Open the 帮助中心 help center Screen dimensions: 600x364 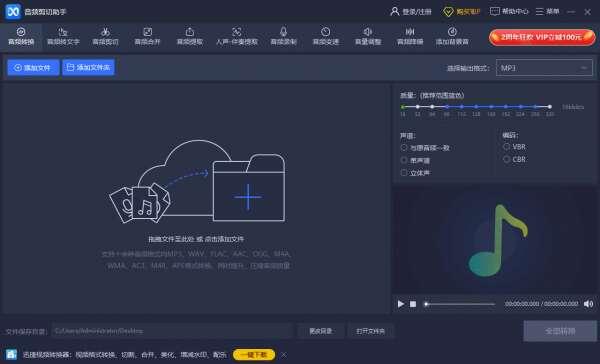coord(509,11)
